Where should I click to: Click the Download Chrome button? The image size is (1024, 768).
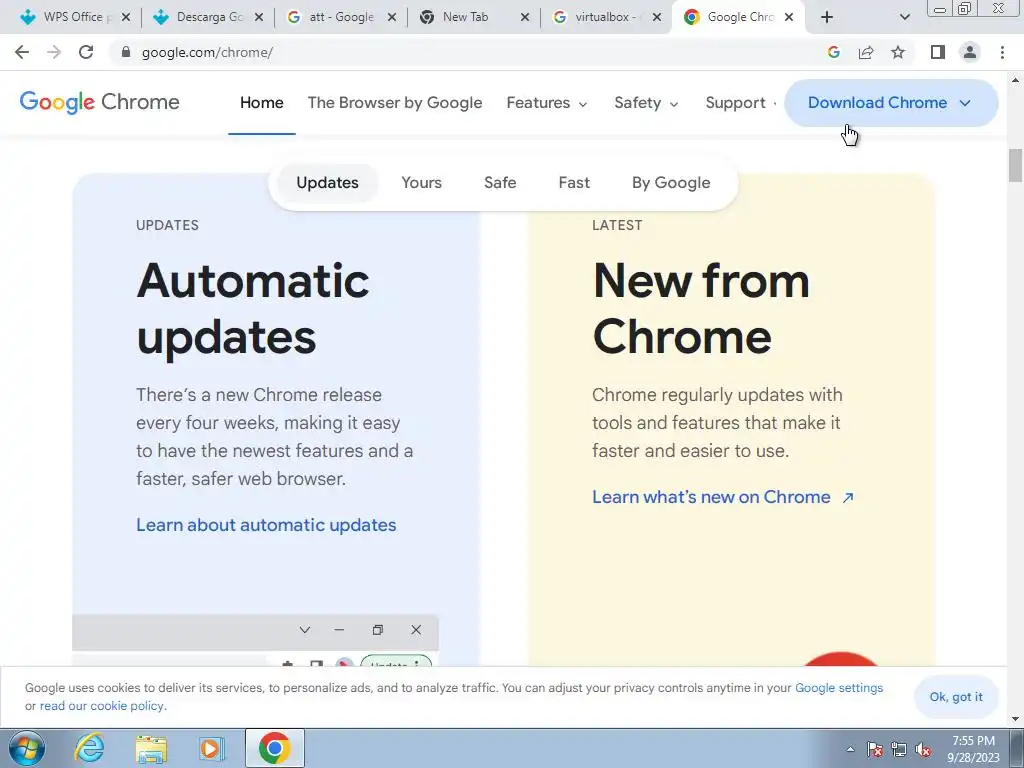pyautogui.click(x=891, y=103)
